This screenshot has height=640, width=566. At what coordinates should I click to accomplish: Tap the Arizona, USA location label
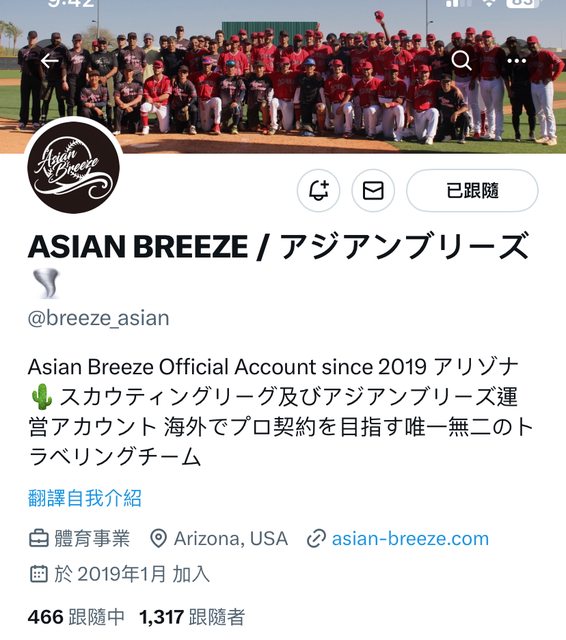point(231,539)
